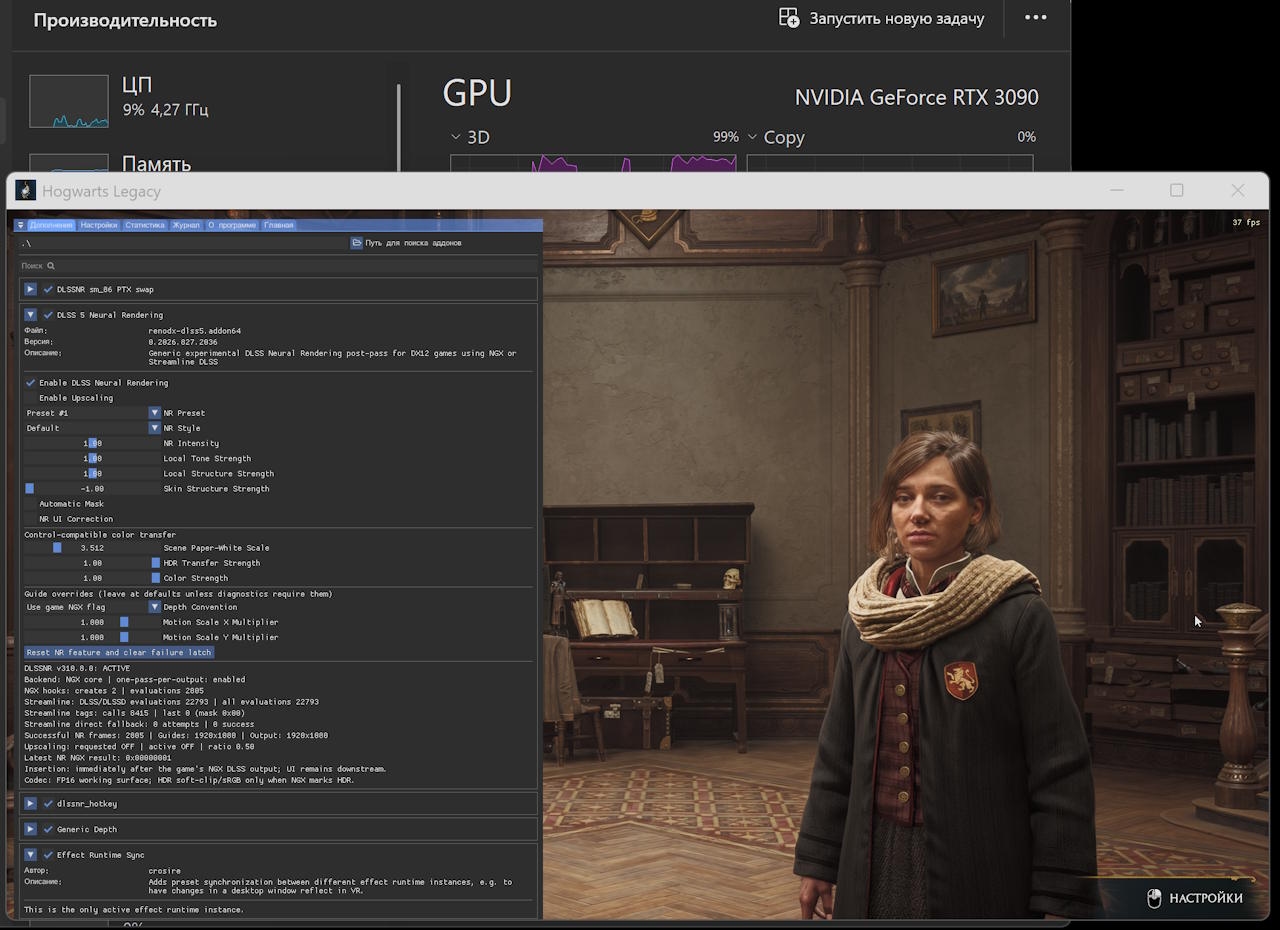The height and width of the screenshot is (930, 1280).
Task: Switch to the Дополнения tab
Action: (x=51, y=225)
